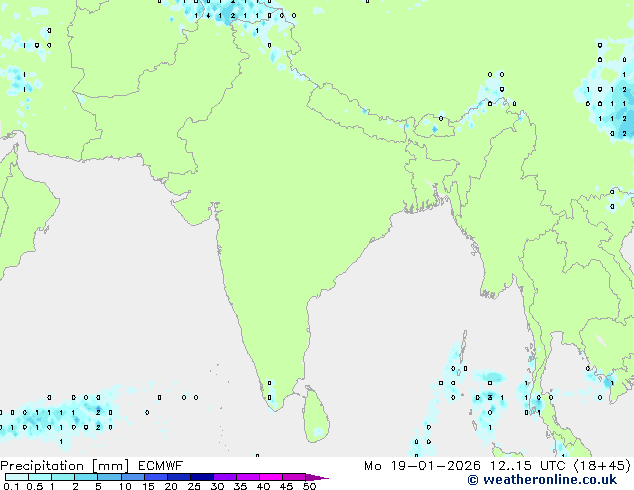This screenshot has height=490, width=634.
Task: Click the 'Mo' weekday label
Action: [372, 466]
